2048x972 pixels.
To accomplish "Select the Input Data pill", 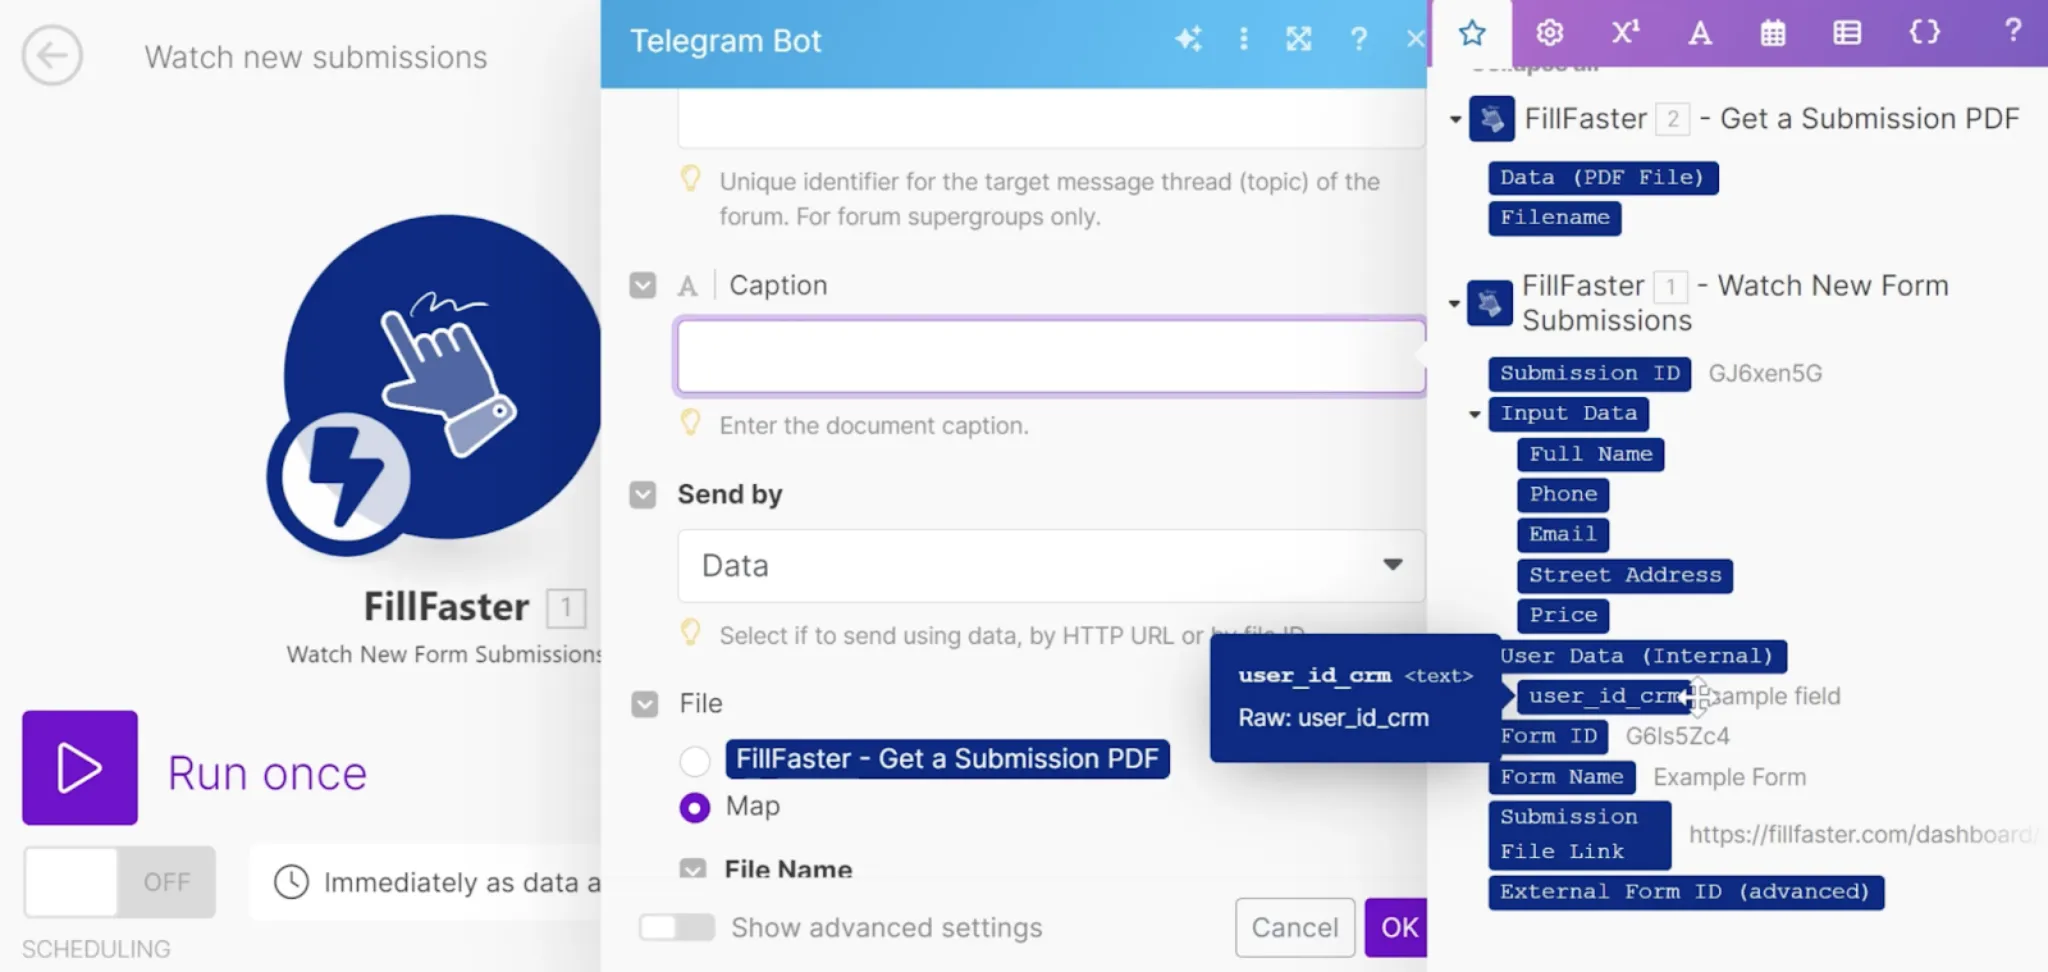I will [1568, 414].
